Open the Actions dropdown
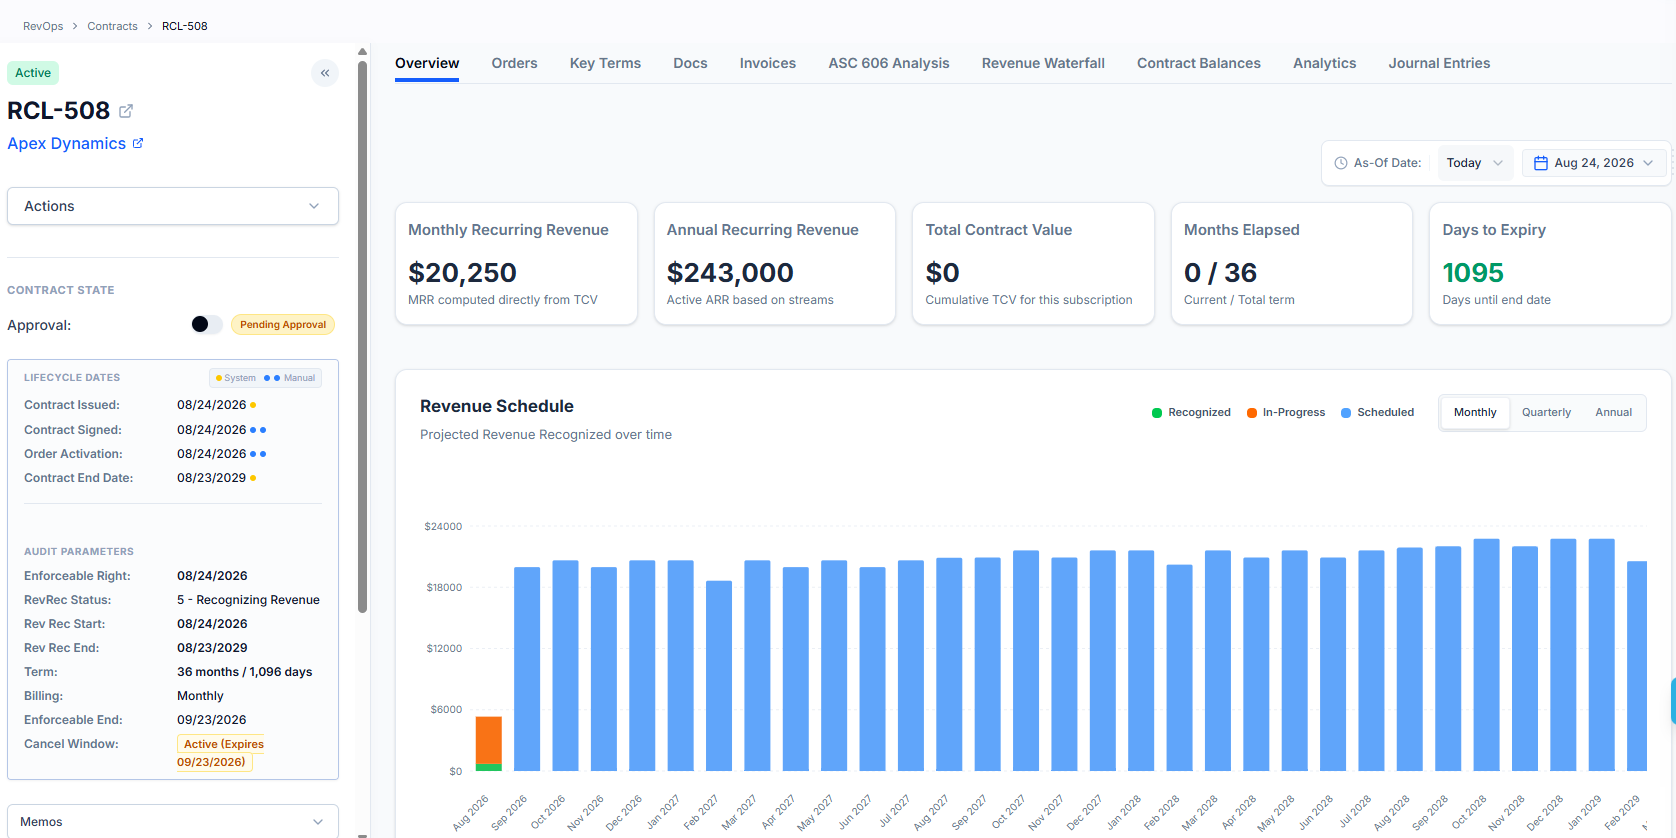The height and width of the screenshot is (838, 1676). [173, 206]
